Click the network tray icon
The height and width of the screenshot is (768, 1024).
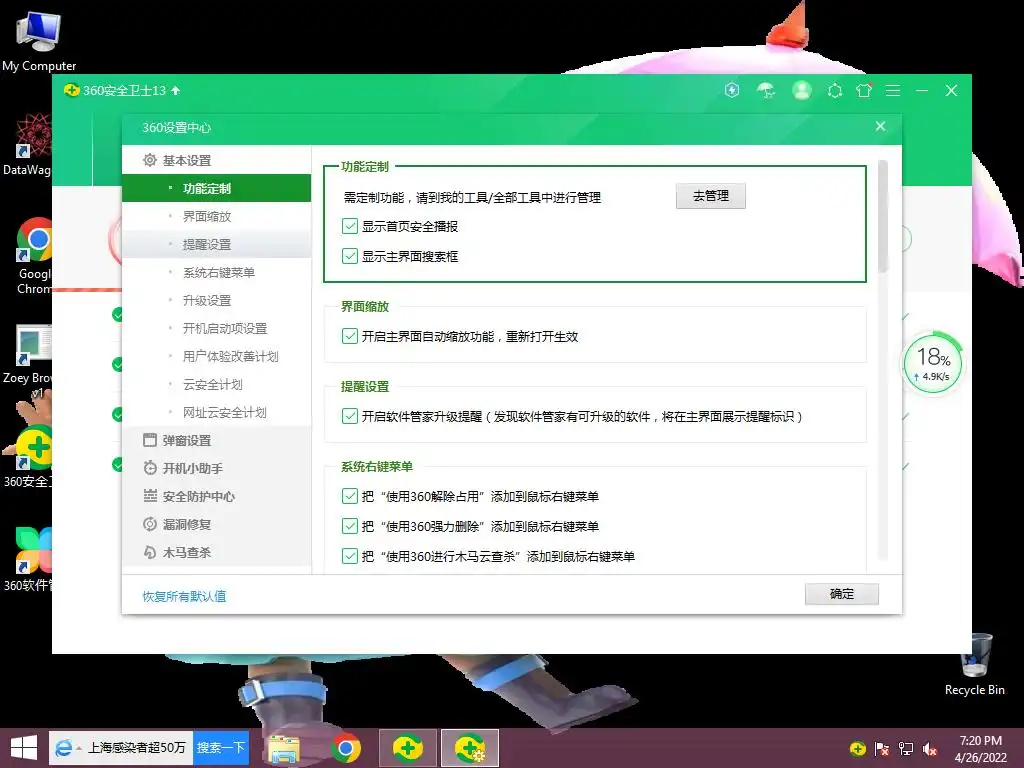[906, 749]
